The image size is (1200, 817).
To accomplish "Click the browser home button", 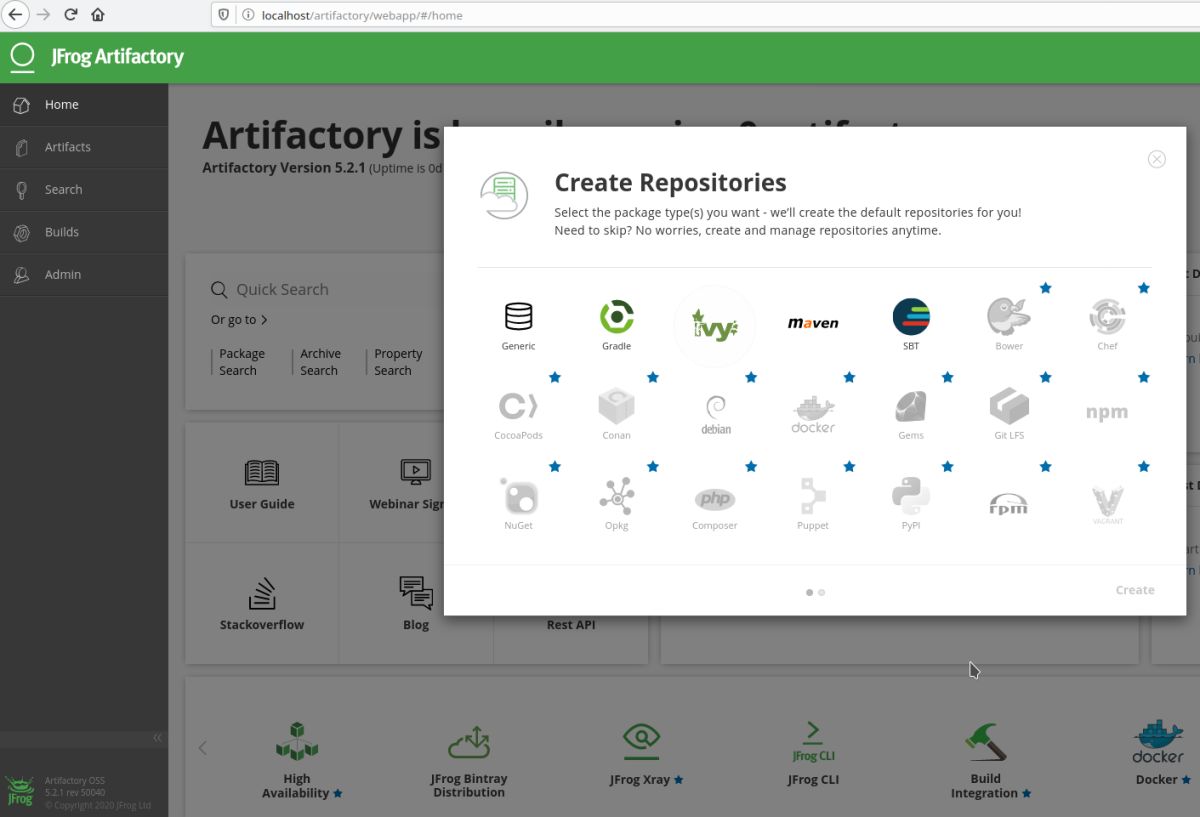I will pos(98,15).
